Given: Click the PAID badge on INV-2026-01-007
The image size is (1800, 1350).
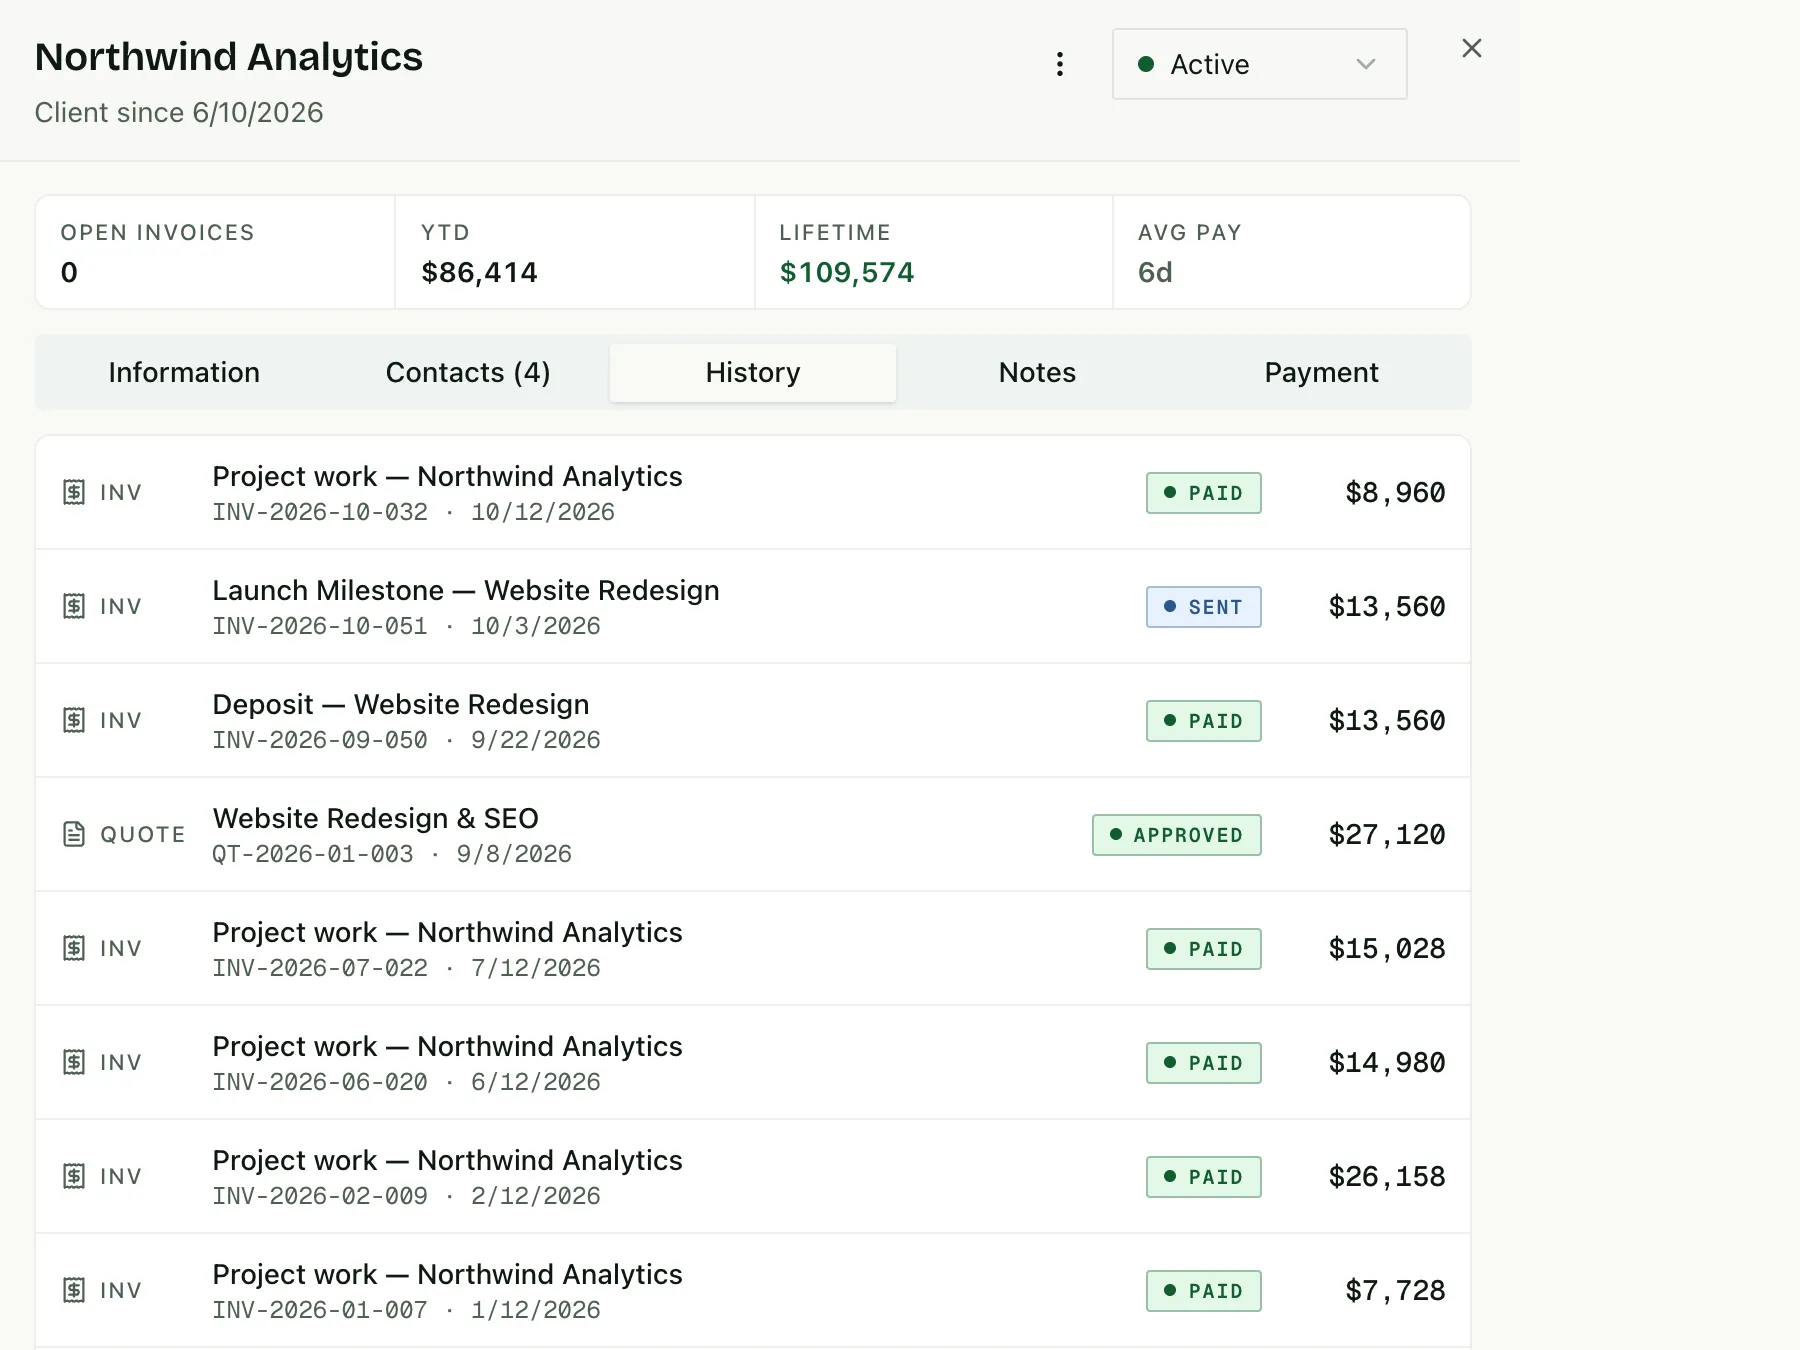Looking at the screenshot, I should click(1204, 1291).
